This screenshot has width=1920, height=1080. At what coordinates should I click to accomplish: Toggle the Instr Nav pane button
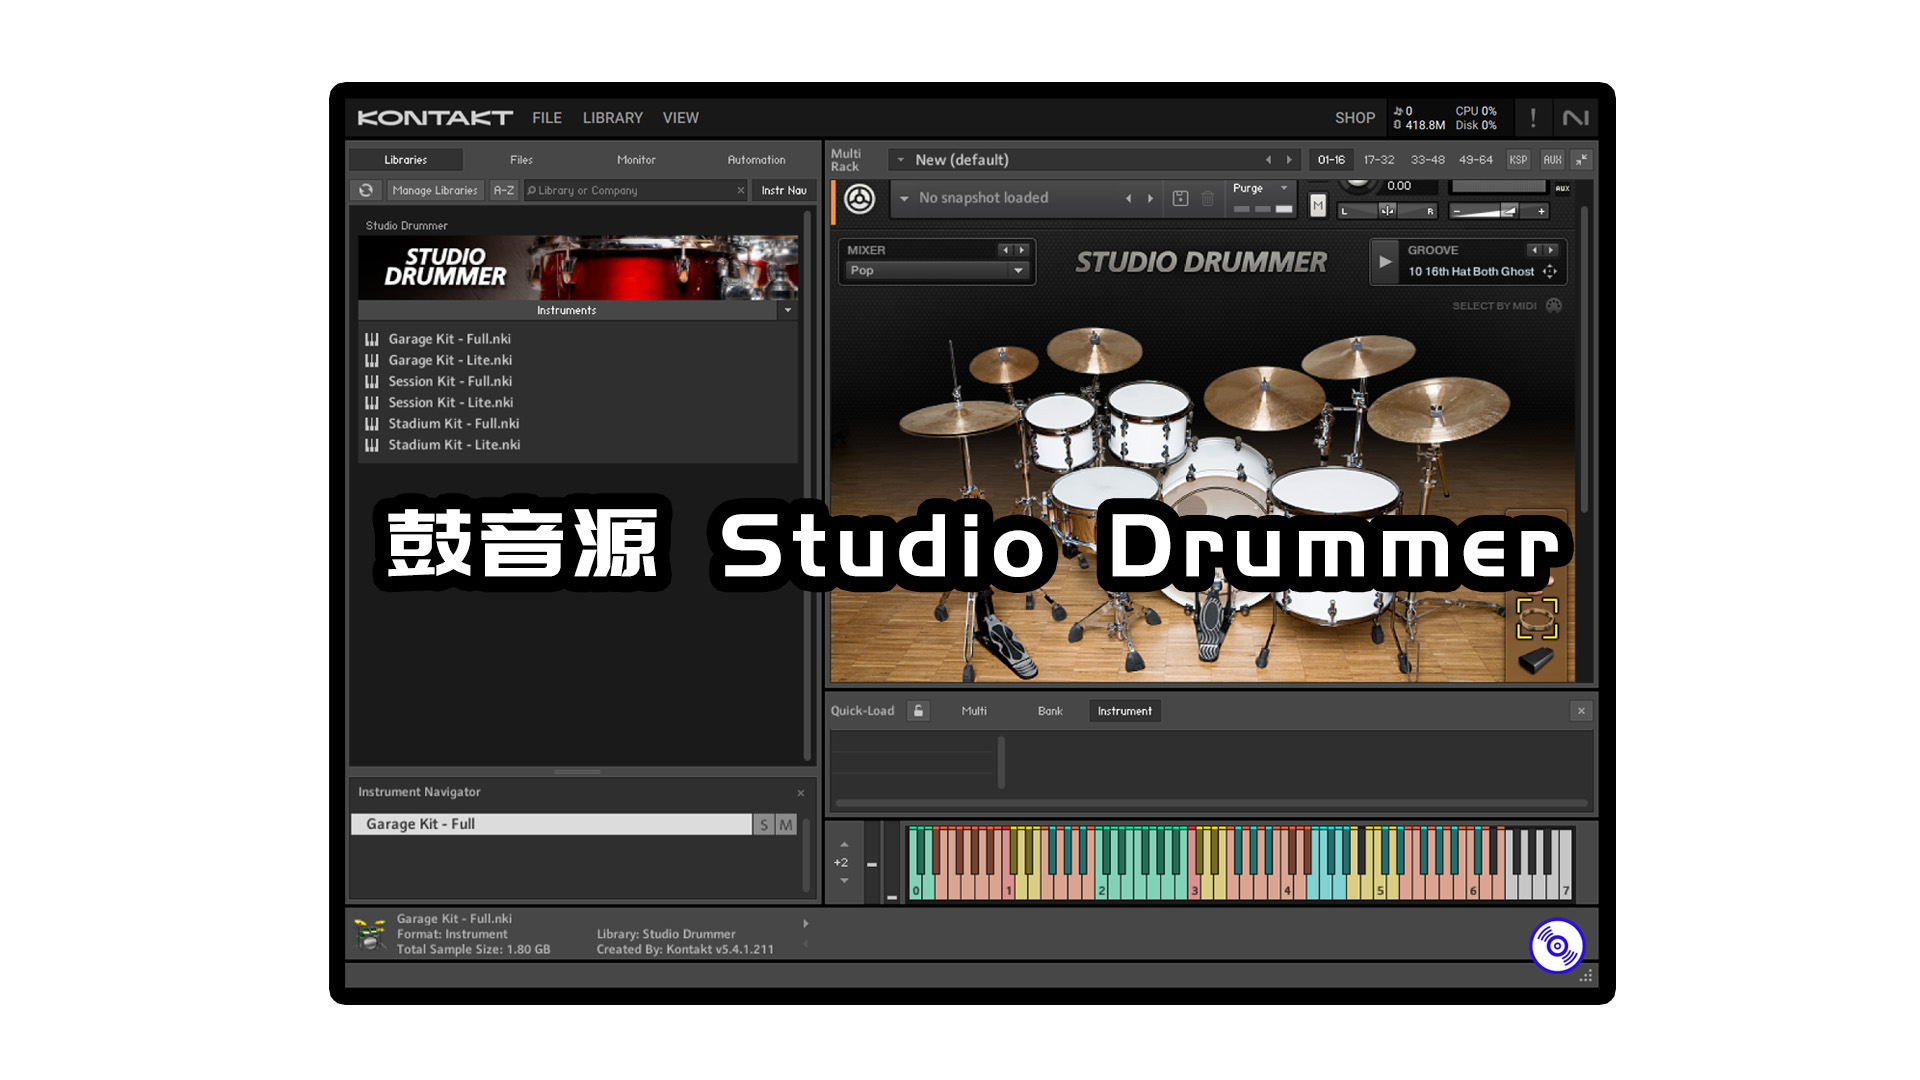tap(784, 190)
